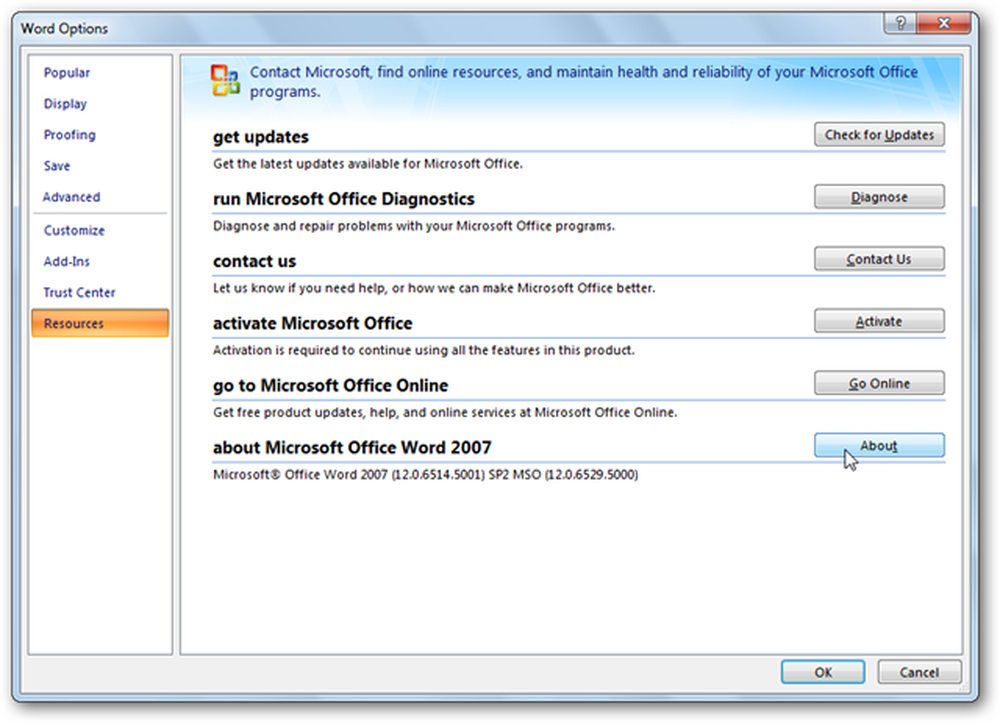The image size is (1000, 723).
Task: Click the 'Contact Microsoft, find online resources' banner text
Action: click(584, 82)
